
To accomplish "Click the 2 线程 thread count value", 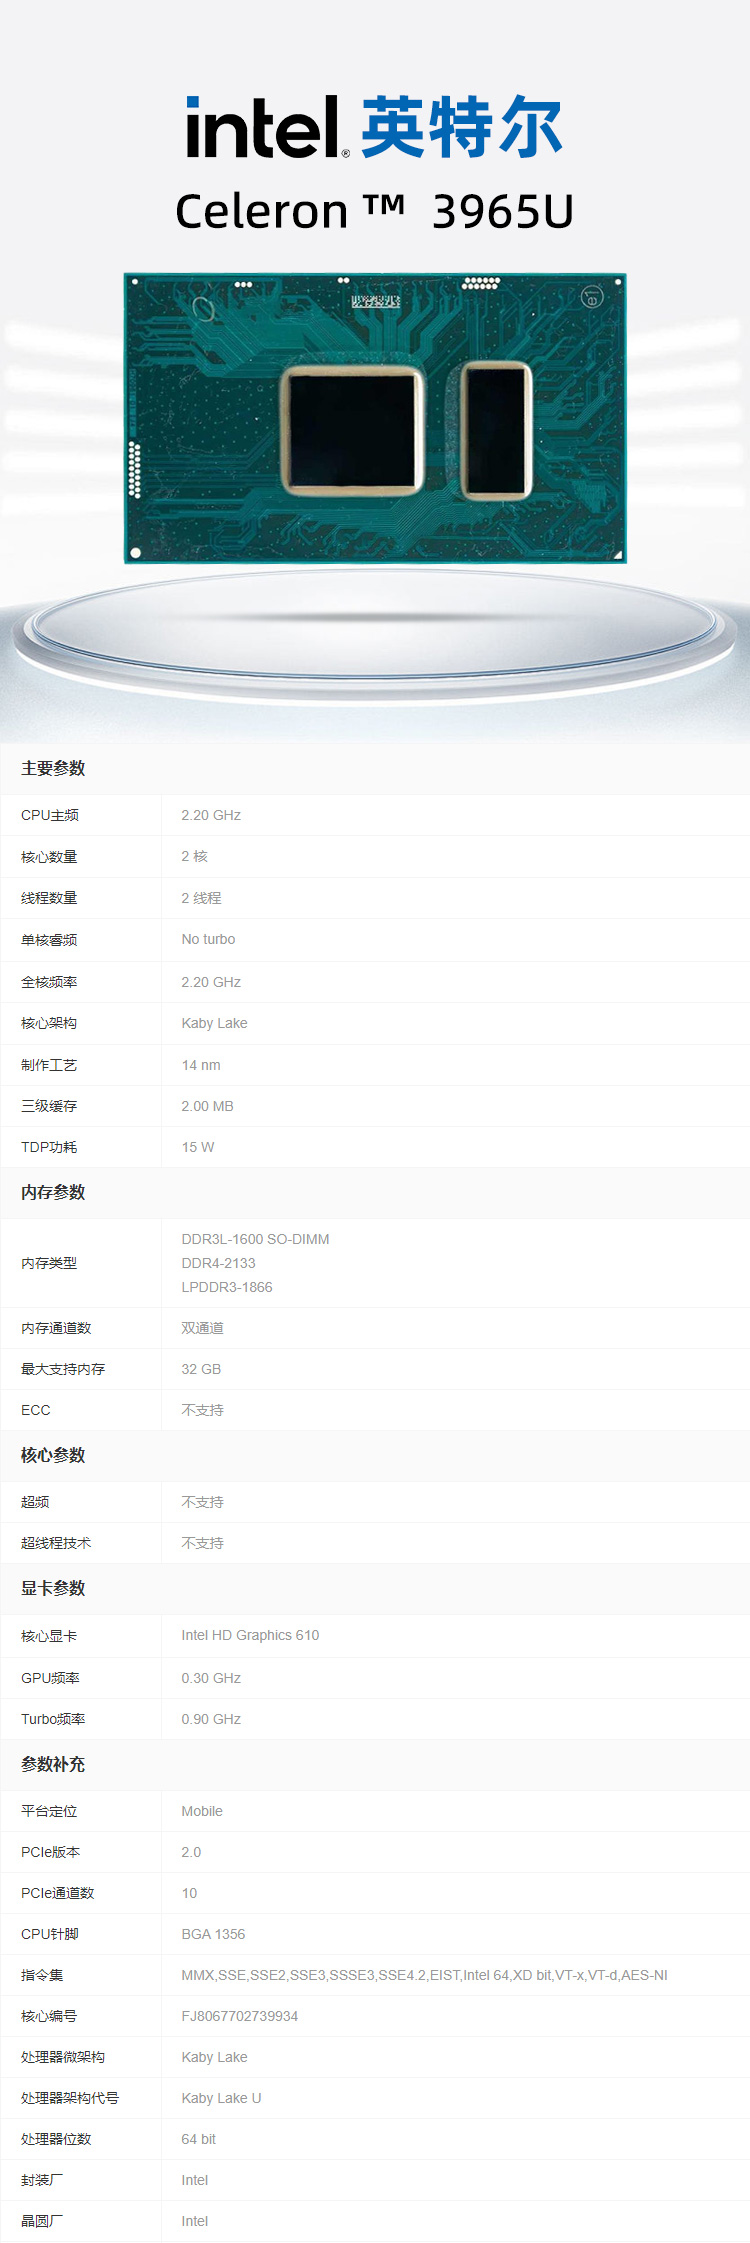I will click(x=202, y=898).
